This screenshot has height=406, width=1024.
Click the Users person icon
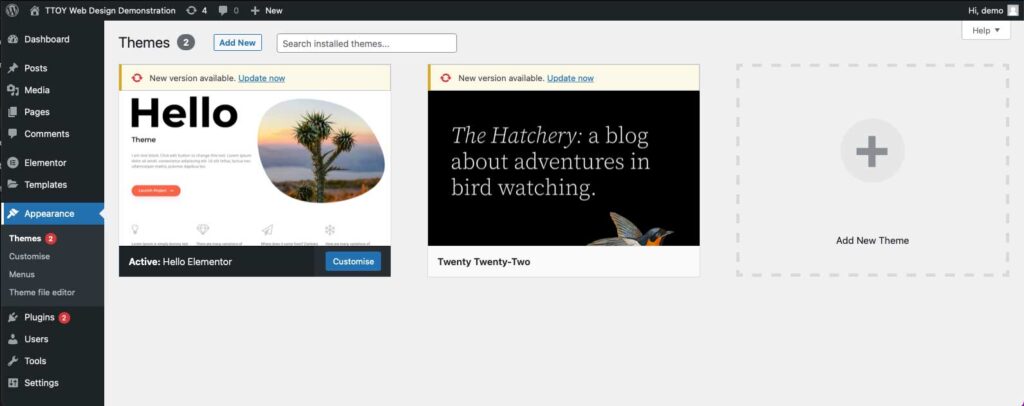click(12, 339)
